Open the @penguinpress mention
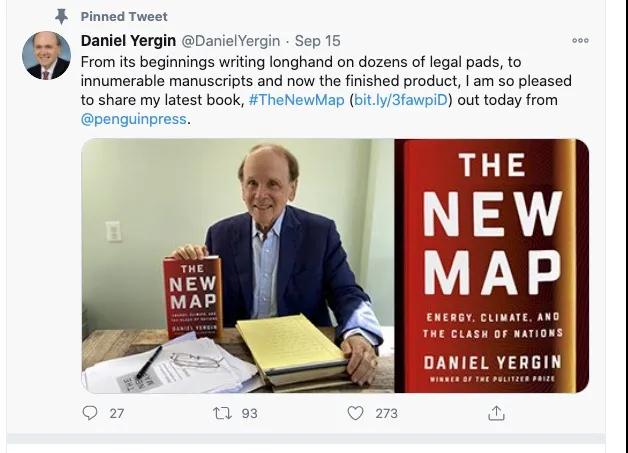Image resolution: width=628 pixels, height=453 pixels. coord(134,119)
